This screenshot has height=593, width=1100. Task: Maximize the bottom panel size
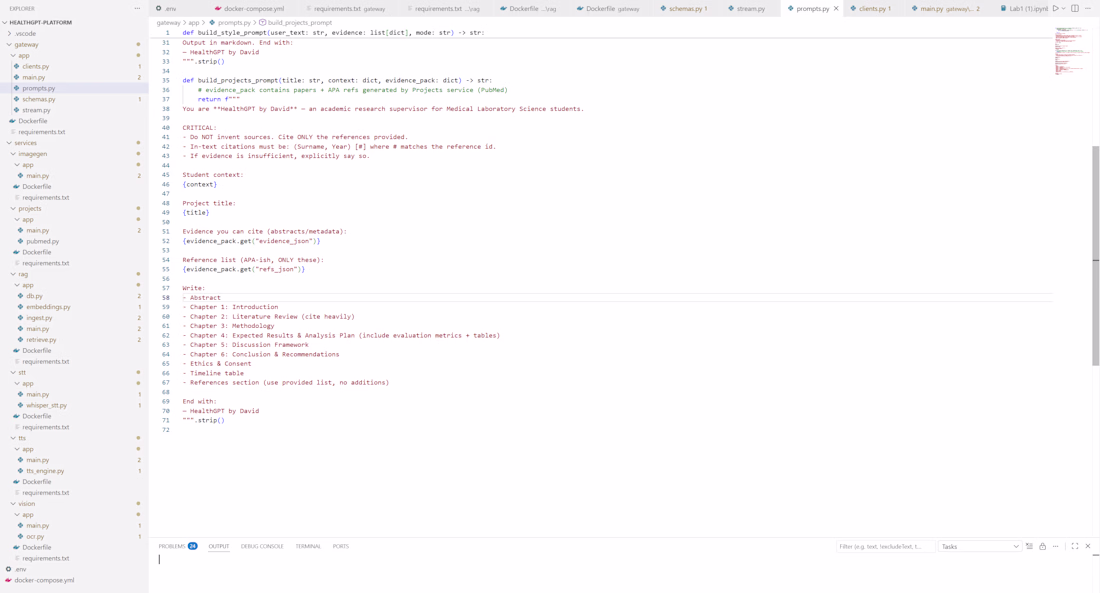tap(1075, 546)
